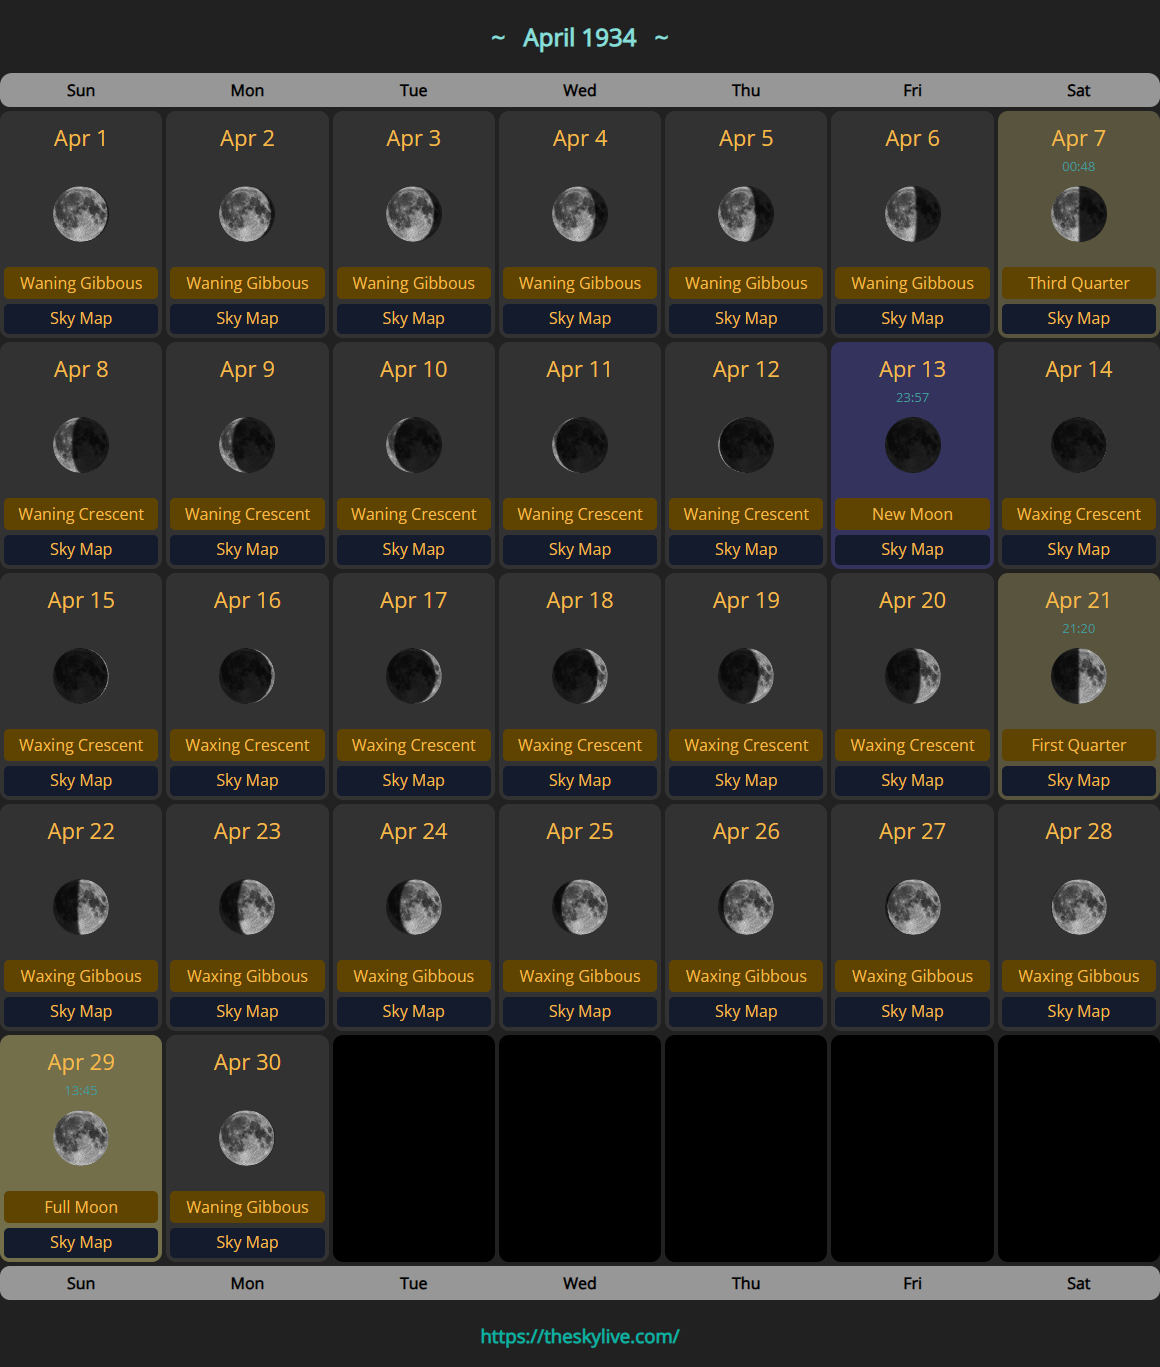Screen dimensions: 1160x1367
Task: Click the Wed header in top weekday row
Action: click(580, 91)
